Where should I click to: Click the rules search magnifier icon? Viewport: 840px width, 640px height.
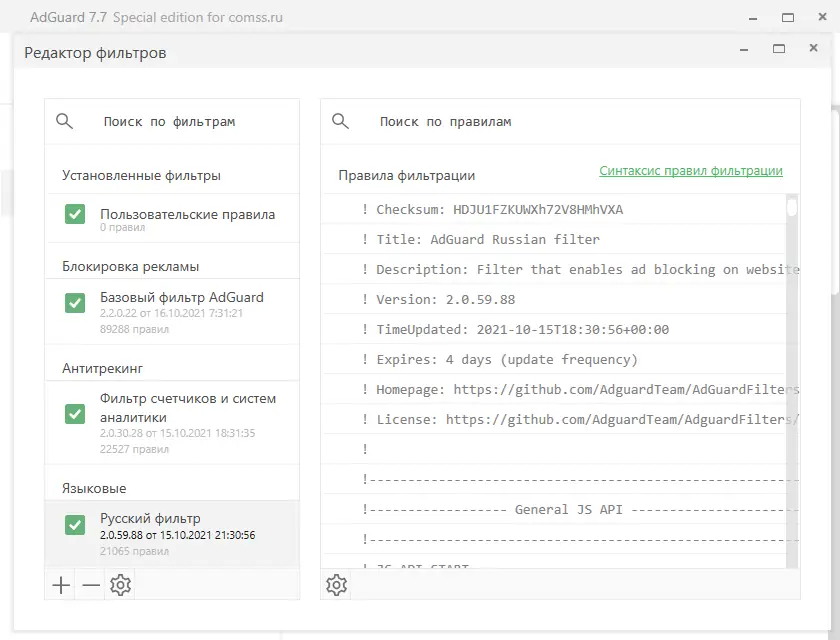click(340, 121)
